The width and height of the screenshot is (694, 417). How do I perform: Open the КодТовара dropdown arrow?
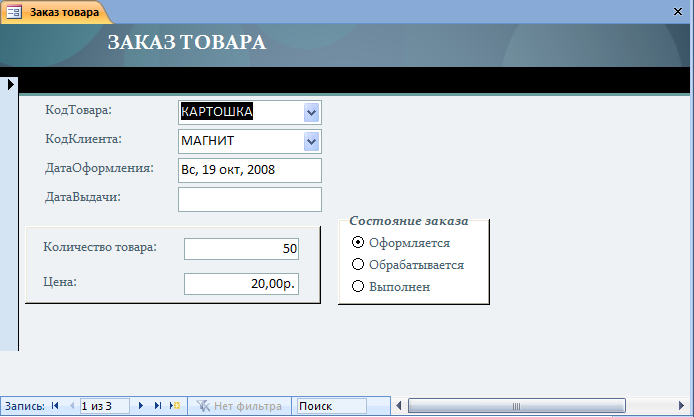tap(311, 112)
